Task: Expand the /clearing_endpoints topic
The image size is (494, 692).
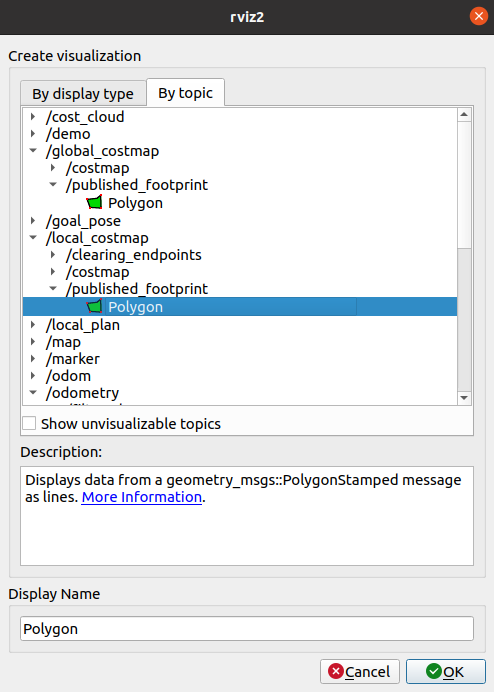Action: pos(53,255)
